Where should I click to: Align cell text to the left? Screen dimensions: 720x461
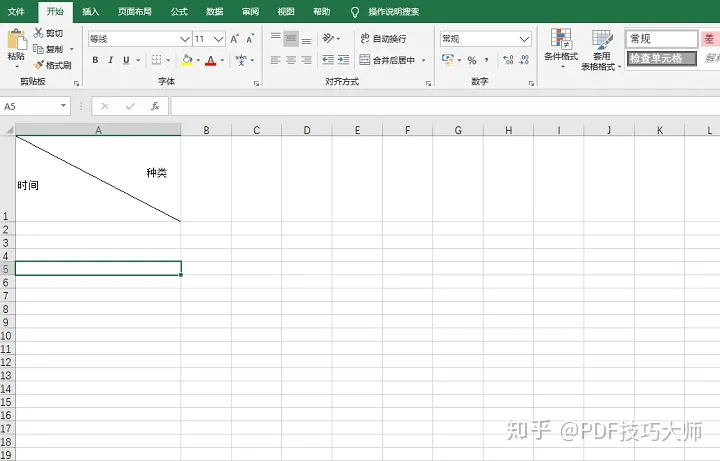[x=276, y=60]
